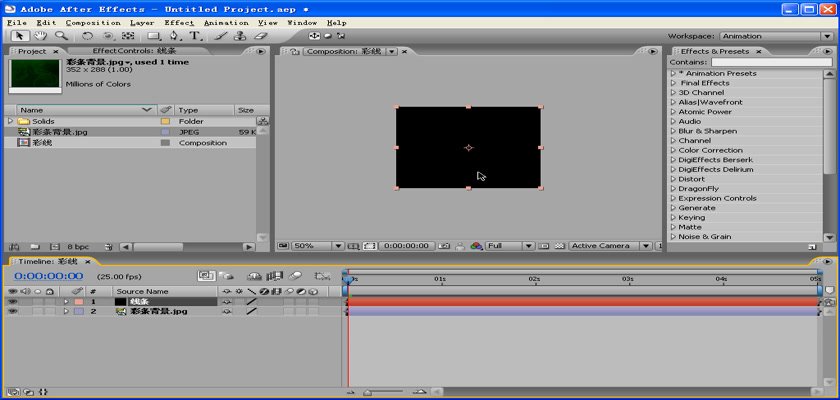The width and height of the screenshot is (840, 400).
Task: Select the Eraser tool
Action: [x=260, y=36]
